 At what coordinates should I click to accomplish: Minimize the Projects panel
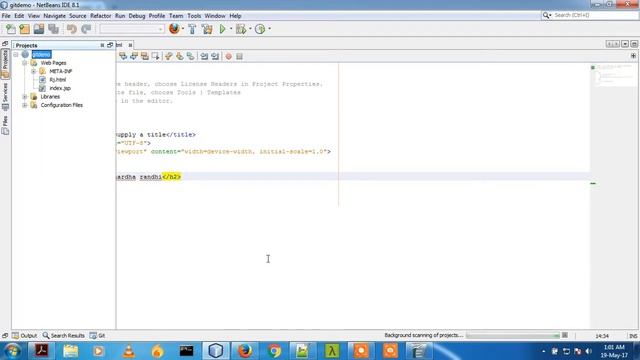(x=102, y=45)
